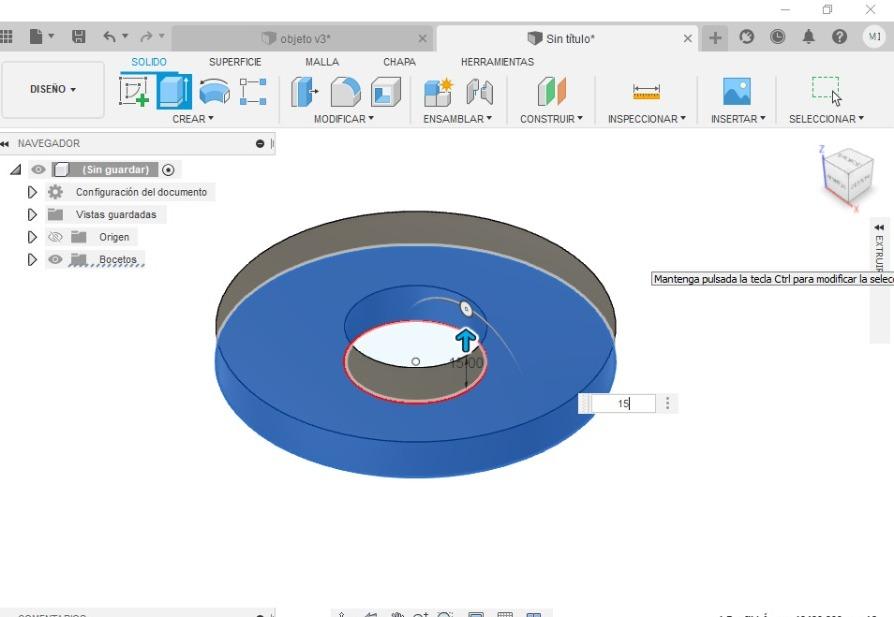Open the CONSTRUIR dropdown menu
The image size is (894, 617).
pyautogui.click(x=551, y=119)
